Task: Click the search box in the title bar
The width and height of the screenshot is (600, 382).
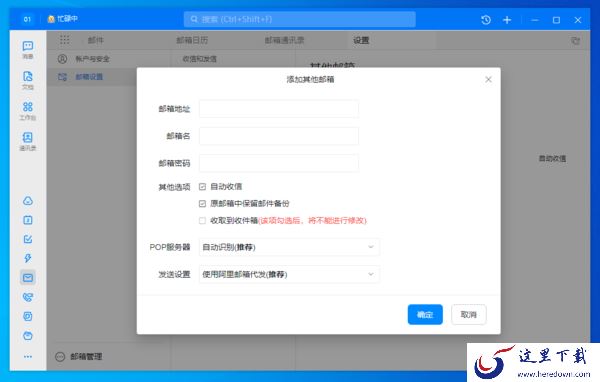Action: (300, 19)
